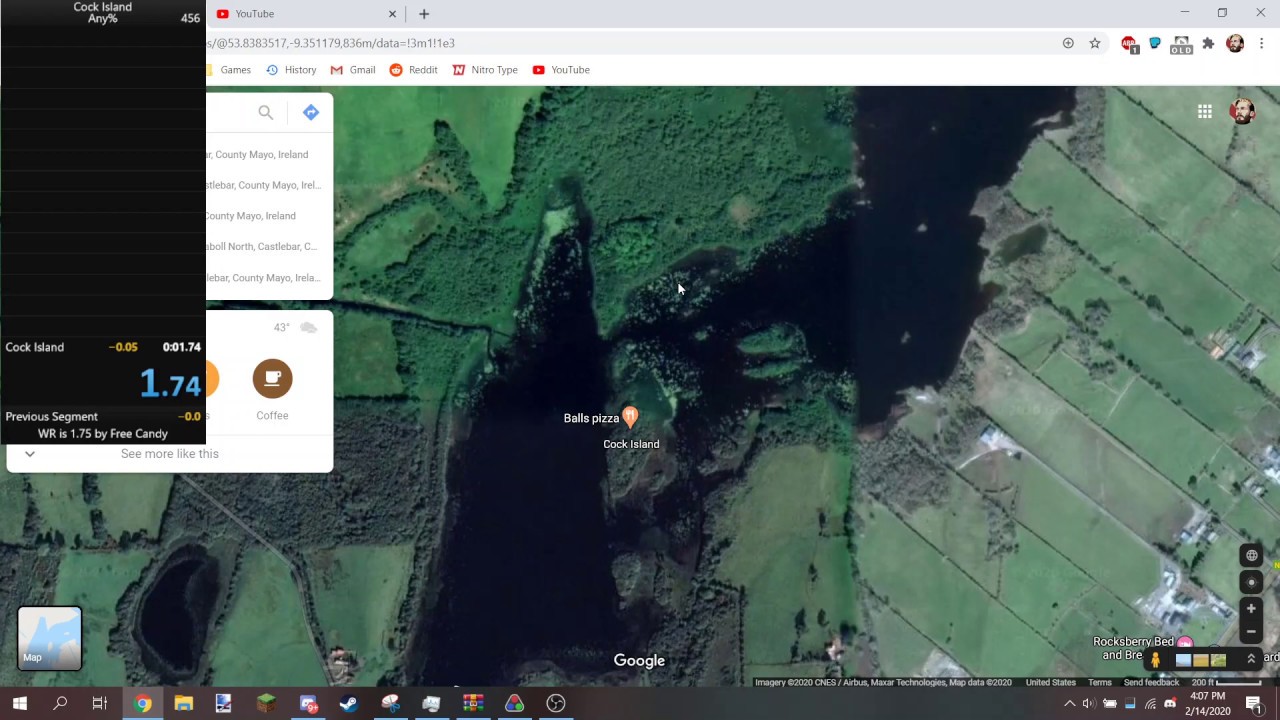Click the See more like this link
The image size is (1280, 720).
[x=169, y=454]
